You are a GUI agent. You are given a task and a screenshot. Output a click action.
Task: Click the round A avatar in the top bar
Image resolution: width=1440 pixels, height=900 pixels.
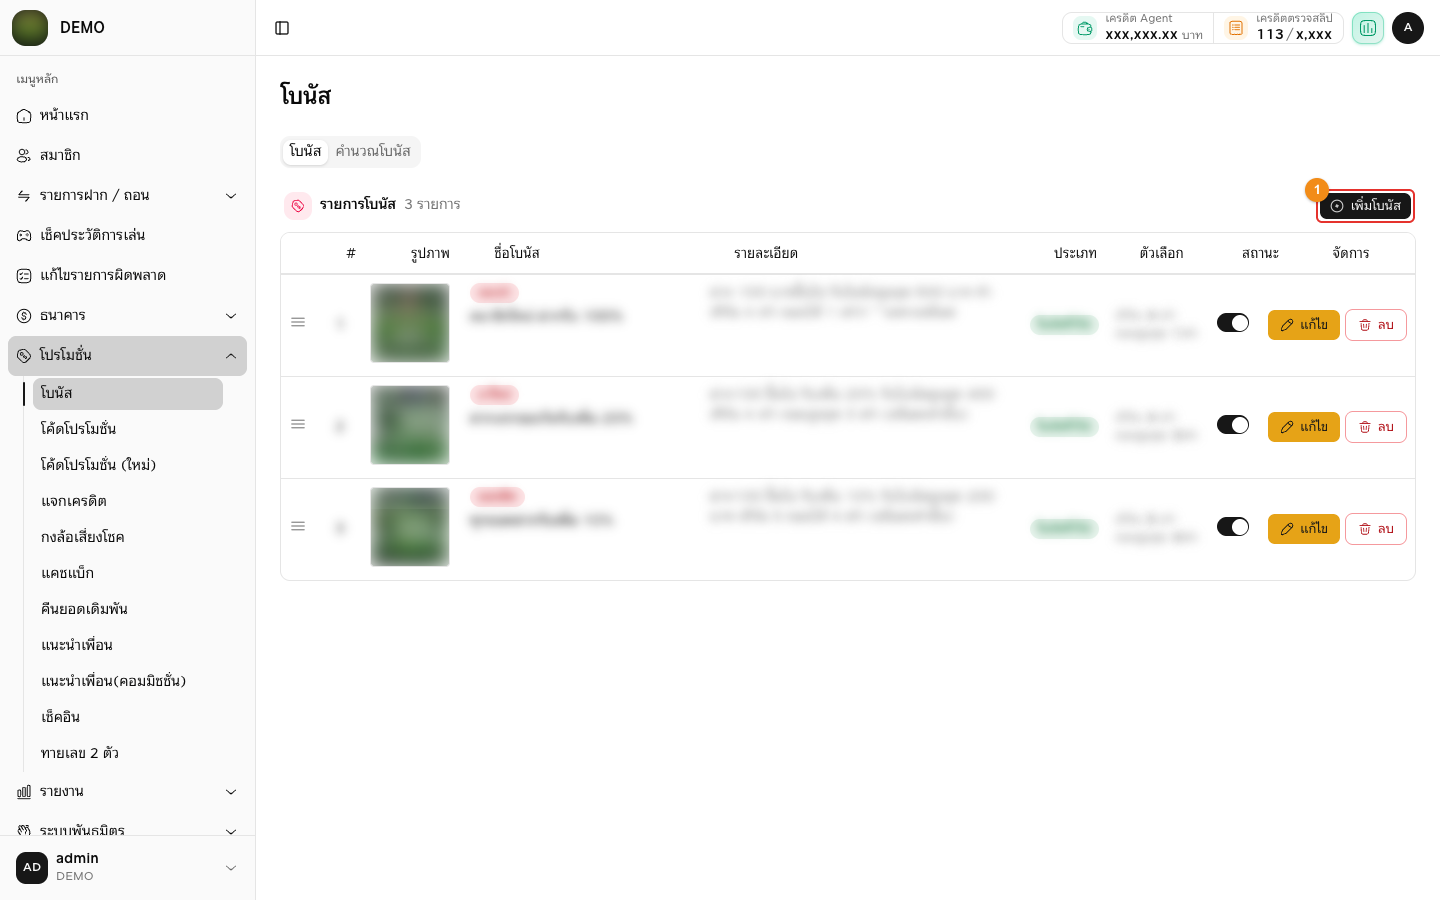click(1408, 28)
